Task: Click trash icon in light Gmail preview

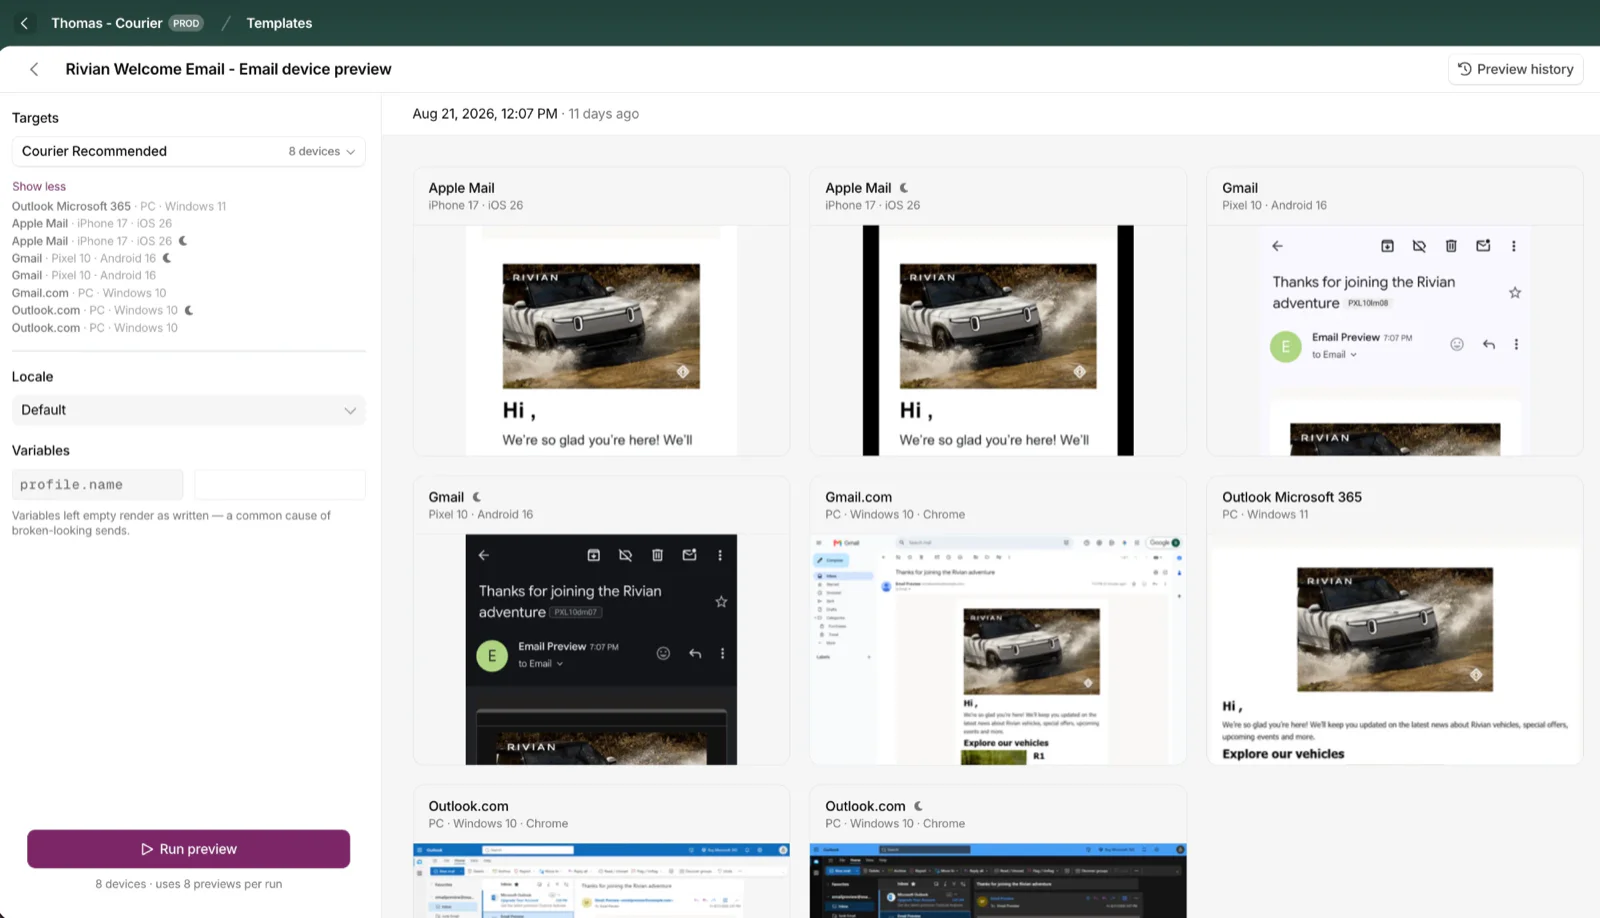Action: 1451,246
